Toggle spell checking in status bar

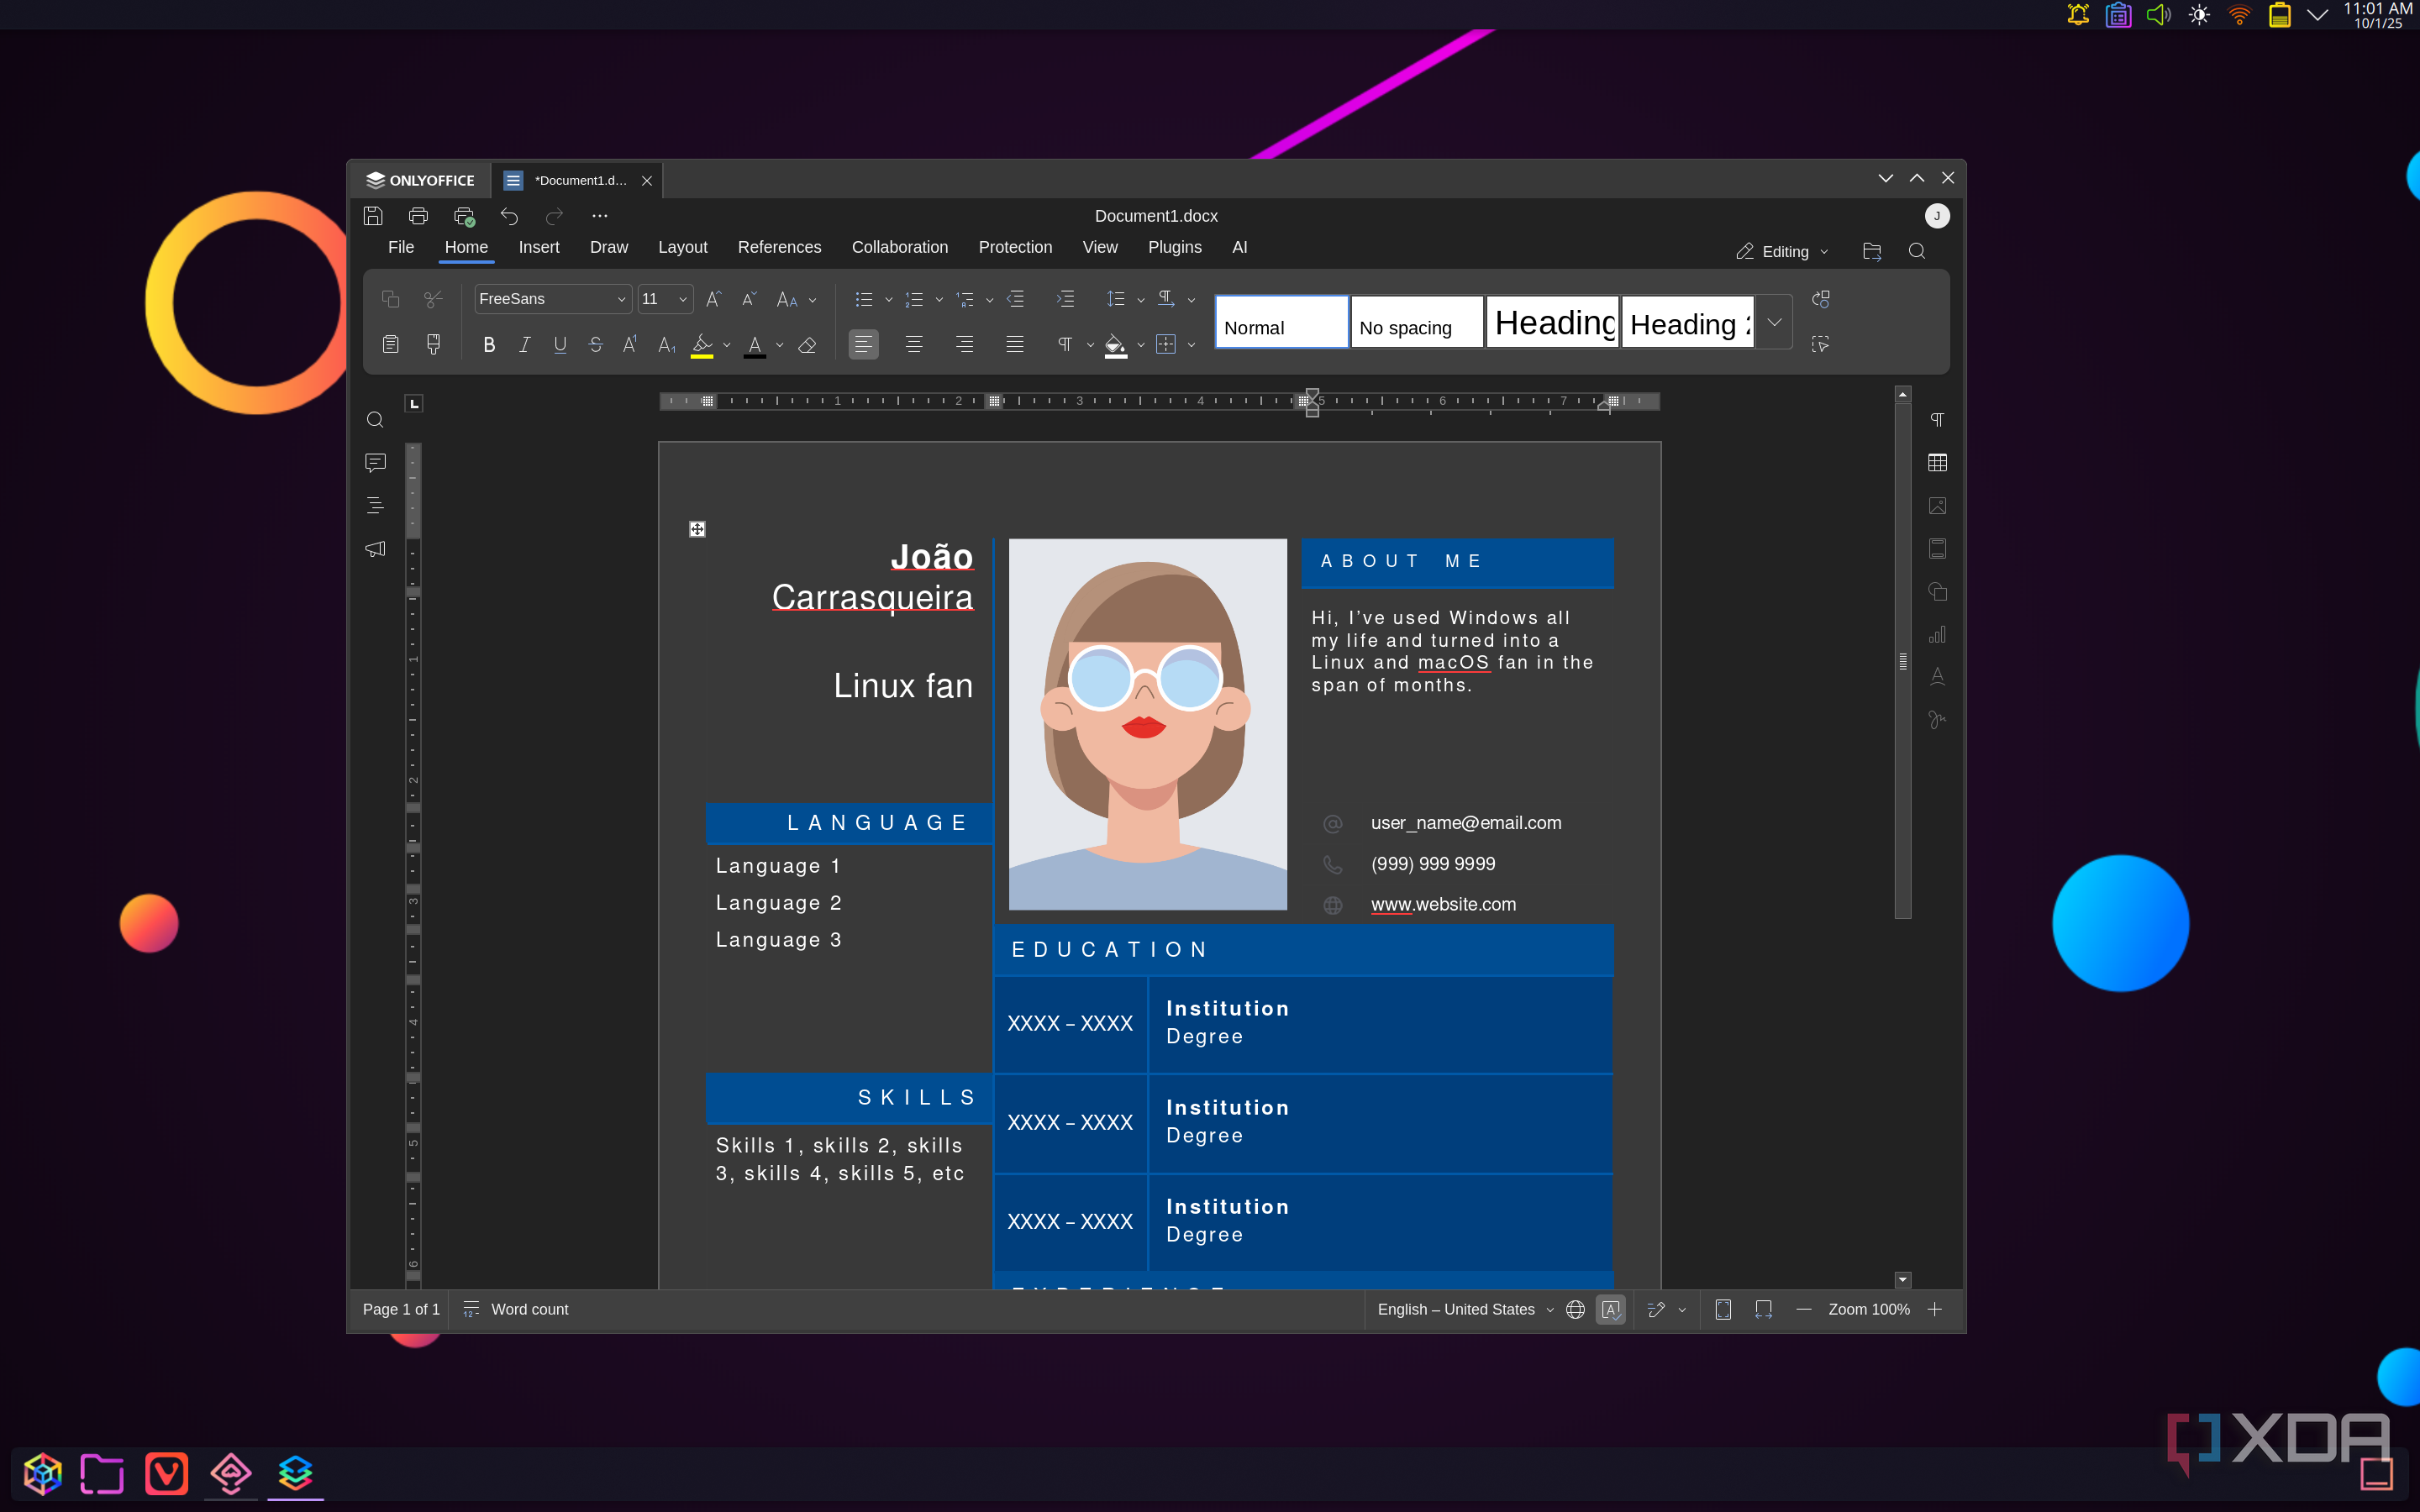click(1610, 1309)
